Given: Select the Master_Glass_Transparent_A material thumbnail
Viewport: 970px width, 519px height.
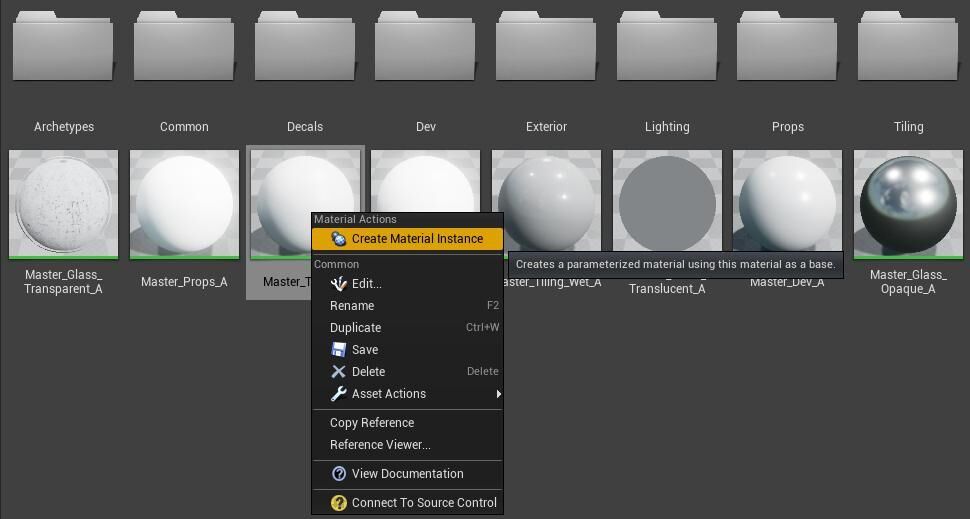Looking at the screenshot, I should pyautogui.click(x=63, y=205).
